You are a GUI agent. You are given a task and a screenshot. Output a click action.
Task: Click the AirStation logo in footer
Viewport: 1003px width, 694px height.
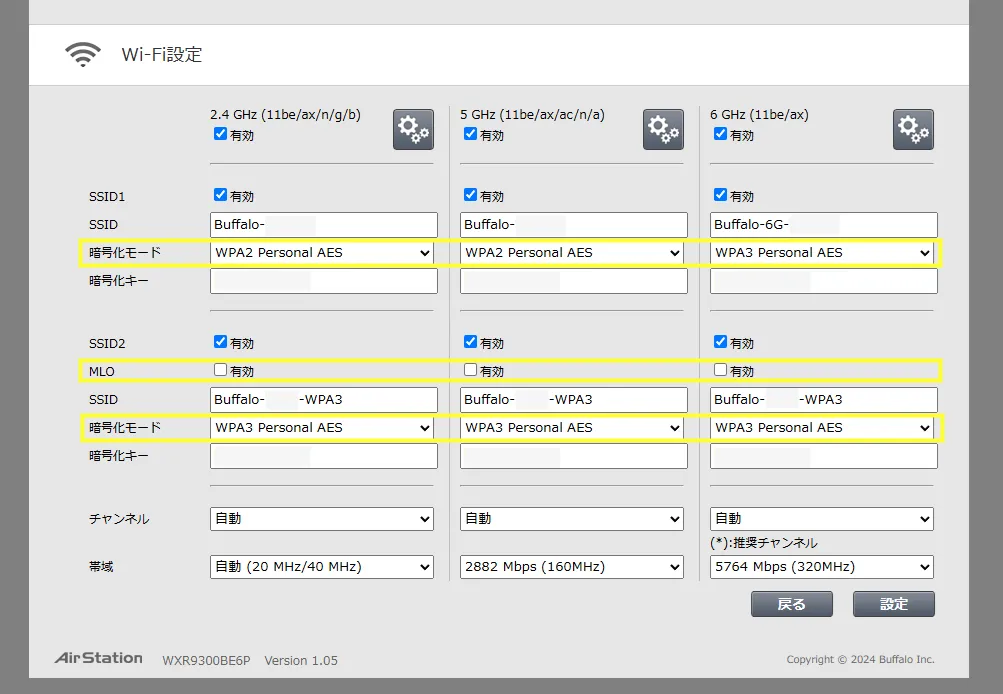pos(99,658)
